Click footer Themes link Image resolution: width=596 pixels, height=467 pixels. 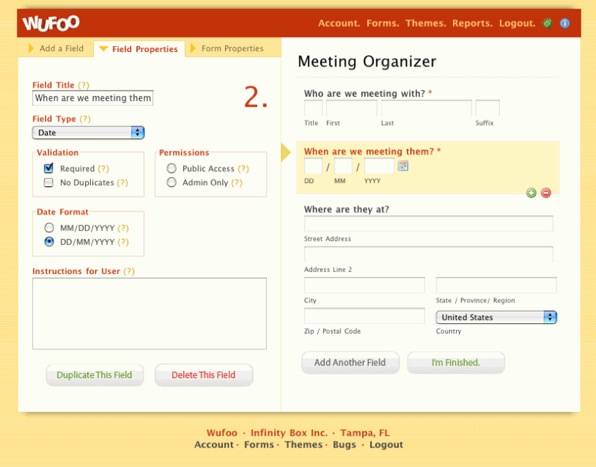[x=303, y=445]
